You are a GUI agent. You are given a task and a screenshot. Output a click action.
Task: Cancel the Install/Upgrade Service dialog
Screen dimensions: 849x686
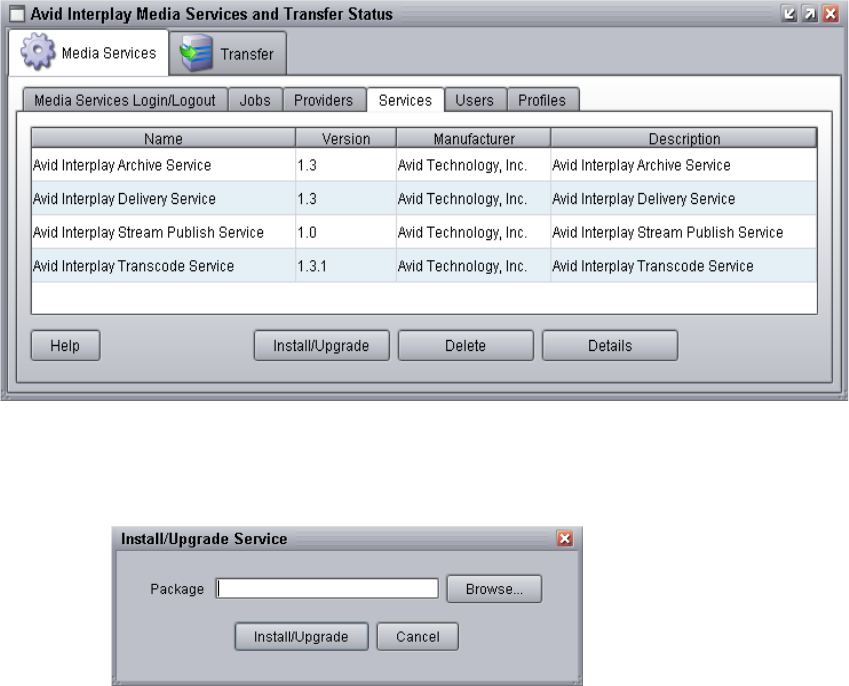[417, 637]
